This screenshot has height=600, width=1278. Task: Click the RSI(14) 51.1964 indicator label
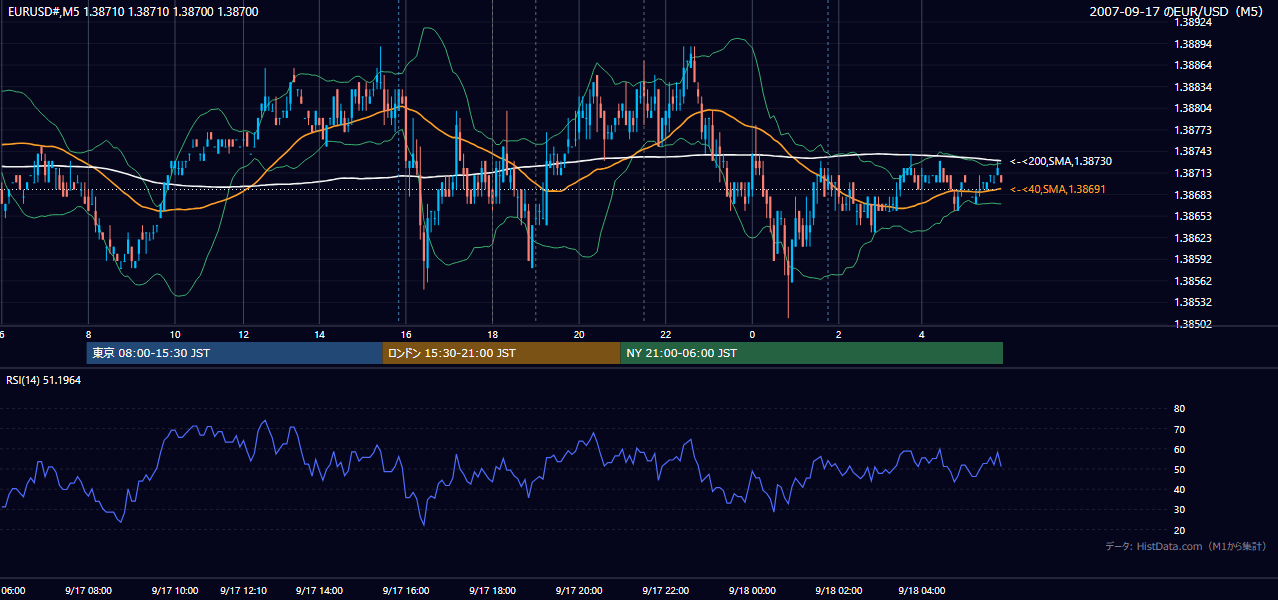(44, 380)
